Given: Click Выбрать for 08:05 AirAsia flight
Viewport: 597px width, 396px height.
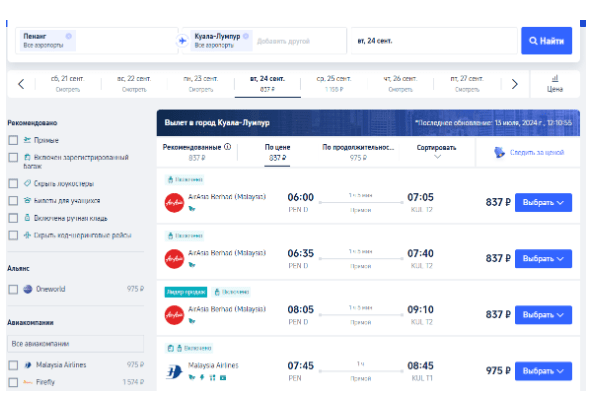Looking at the screenshot, I should 543,315.
